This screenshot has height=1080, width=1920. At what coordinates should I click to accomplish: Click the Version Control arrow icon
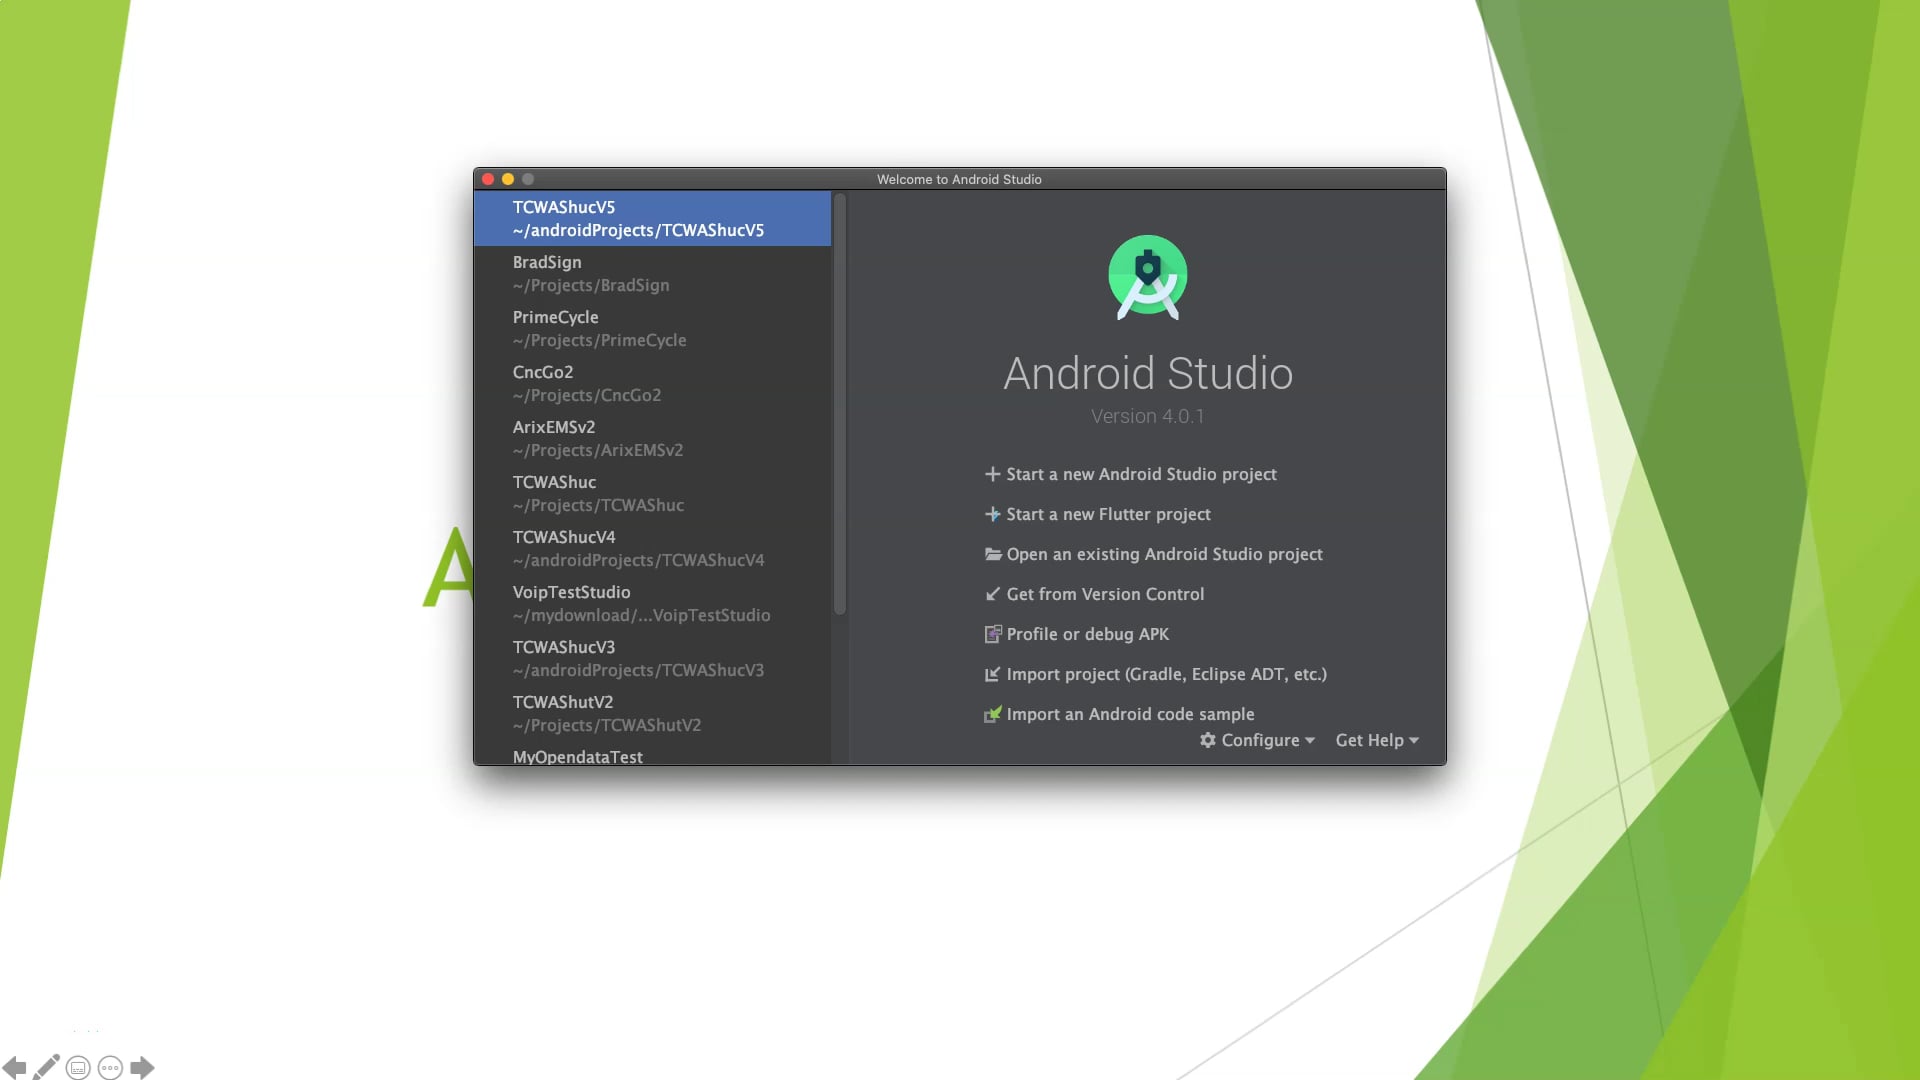[992, 594]
